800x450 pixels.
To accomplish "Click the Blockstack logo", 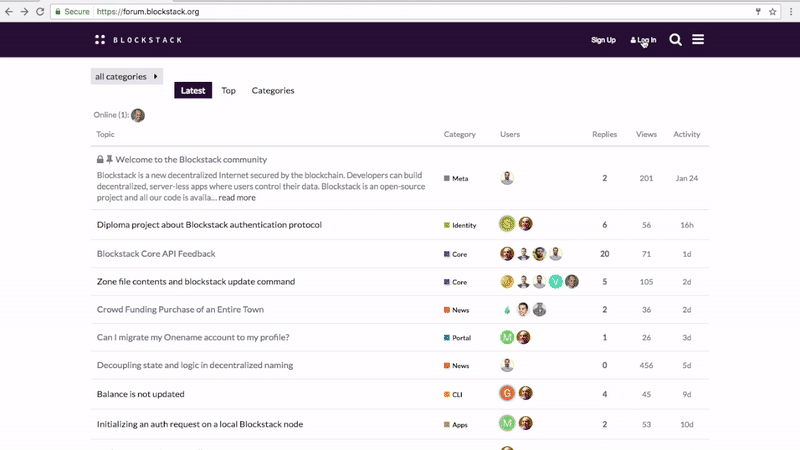I will click(x=138, y=40).
